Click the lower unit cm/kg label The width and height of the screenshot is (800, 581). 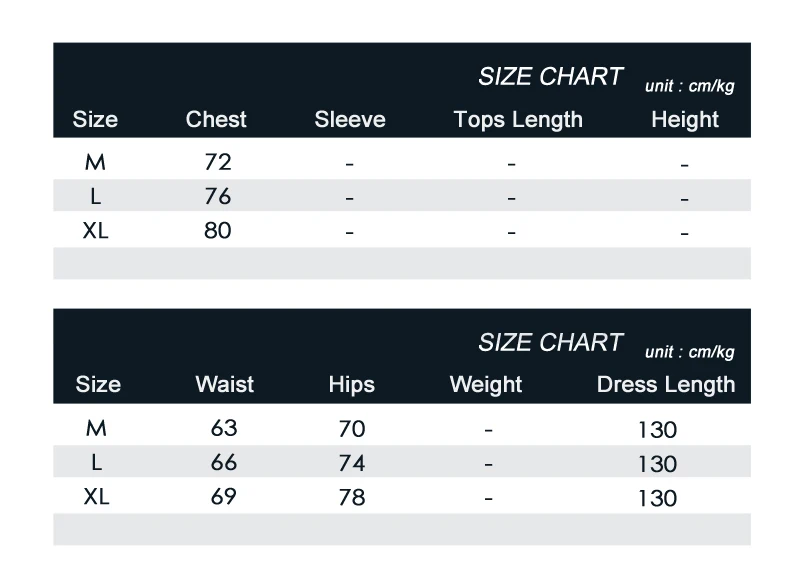689,352
